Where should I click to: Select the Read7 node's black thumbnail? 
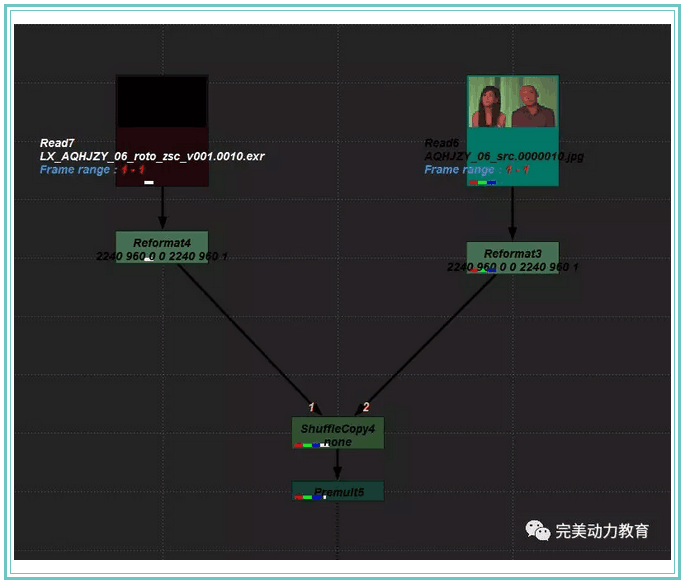pyautogui.click(x=162, y=102)
